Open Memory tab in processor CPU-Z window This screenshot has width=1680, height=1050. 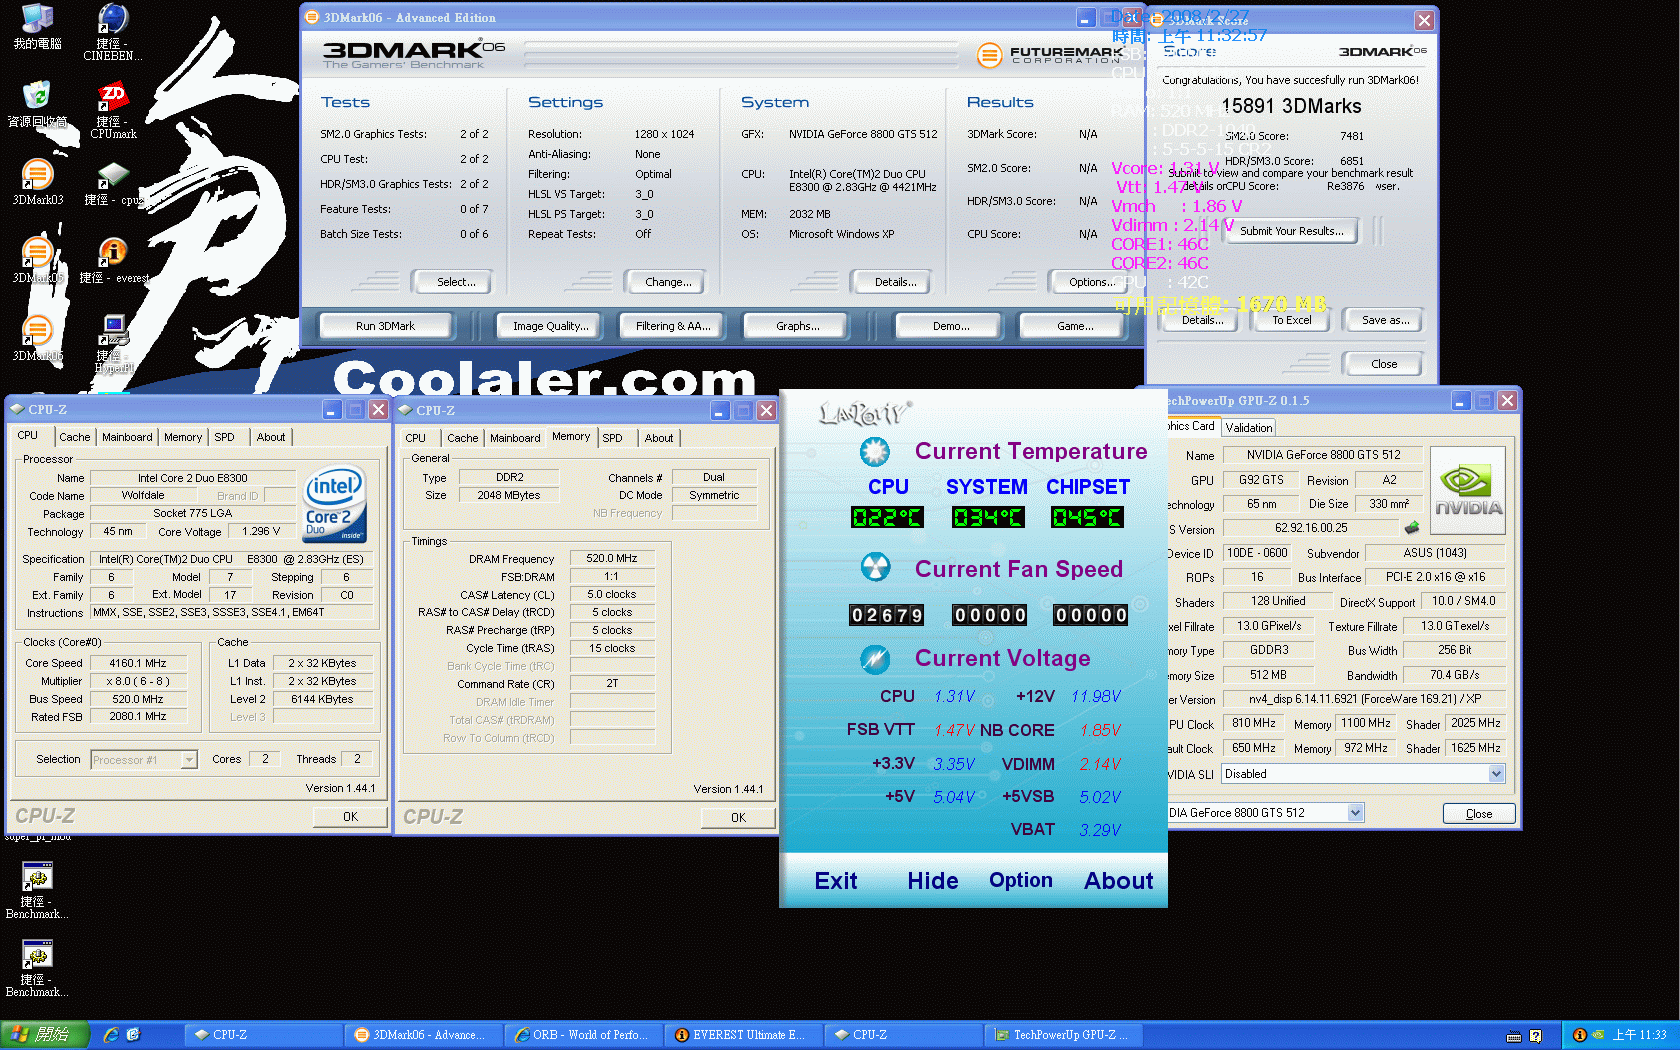(183, 437)
